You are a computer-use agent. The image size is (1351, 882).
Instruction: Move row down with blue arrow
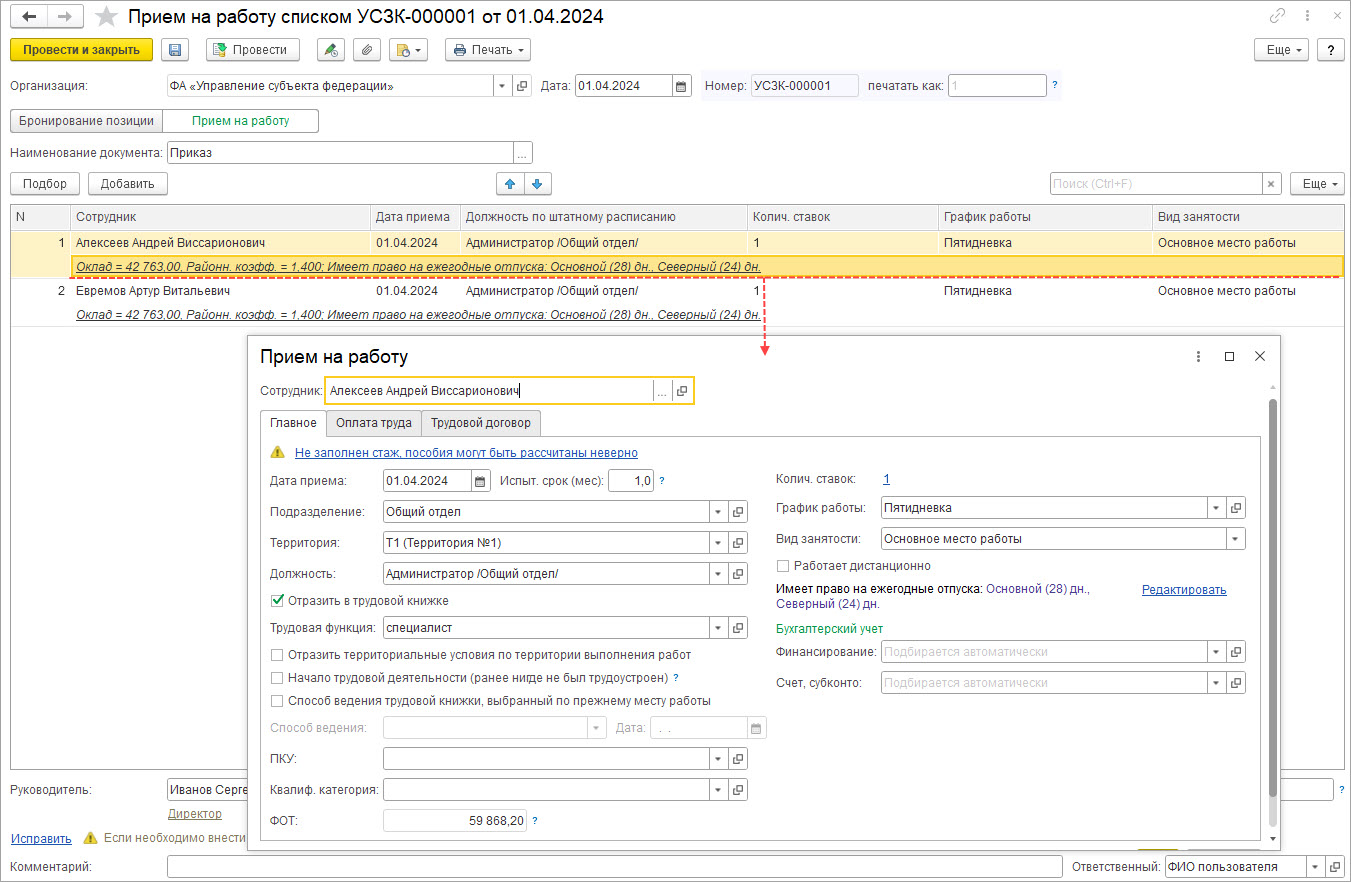point(537,184)
